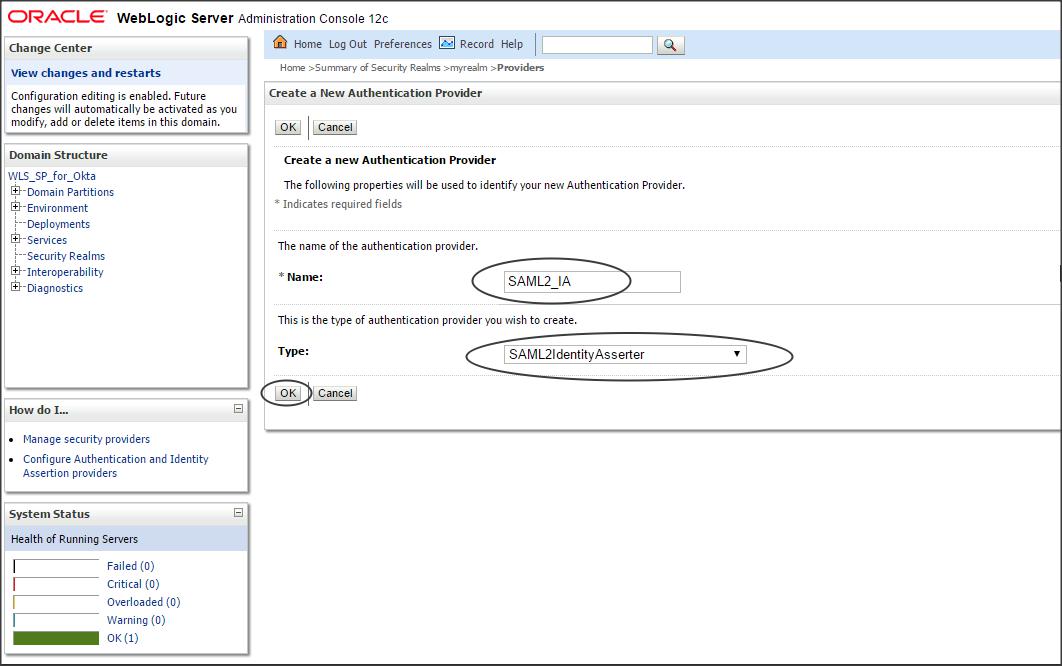Open Deployments in Domain Structure
Screen dimensions: 1062x666
[58, 224]
